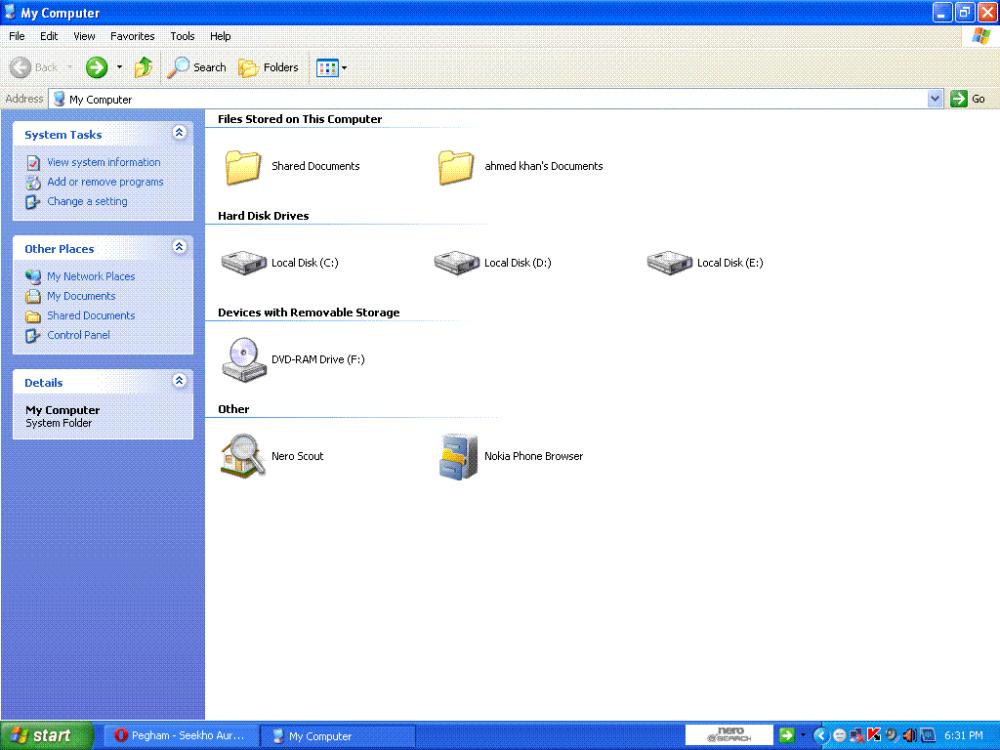The width and height of the screenshot is (1000, 750).
Task: Toggle the Folders pane button
Action: pos(269,67)
